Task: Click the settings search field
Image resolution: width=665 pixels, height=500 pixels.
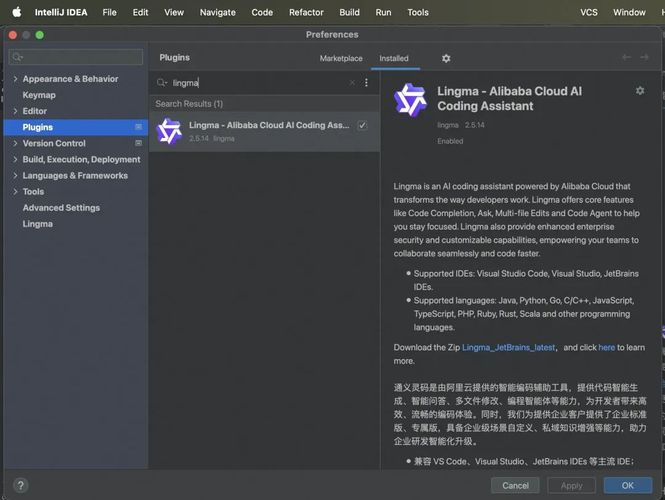Action: [x=76, y=57]
